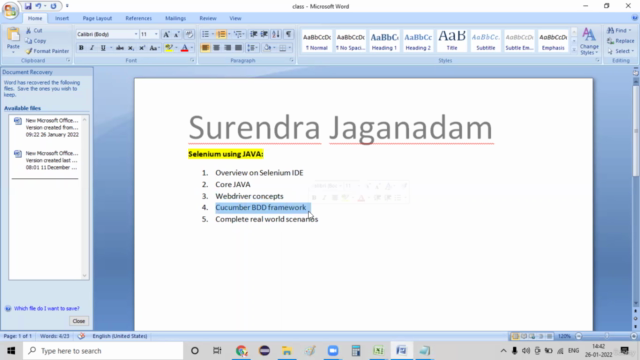Click Windows taskbar search box
Screen dimensions: 640x360
(103, 351)
